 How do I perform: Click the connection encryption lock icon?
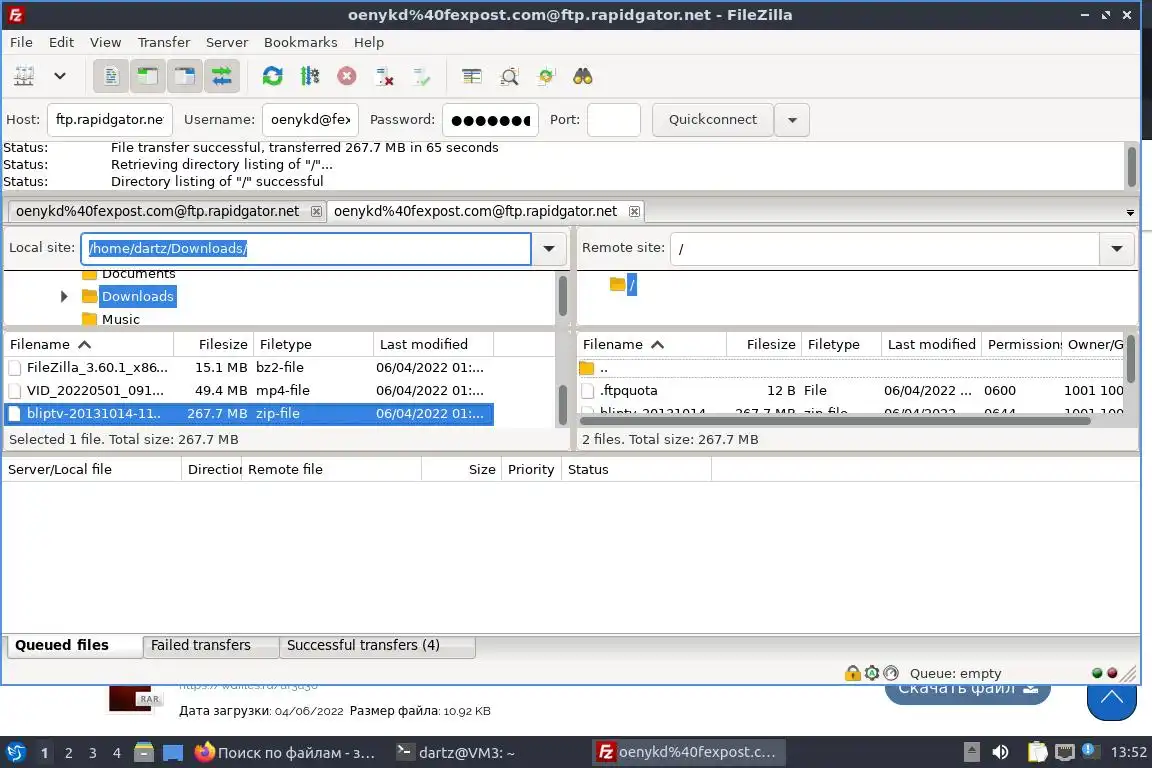click(x=852, y=673)
